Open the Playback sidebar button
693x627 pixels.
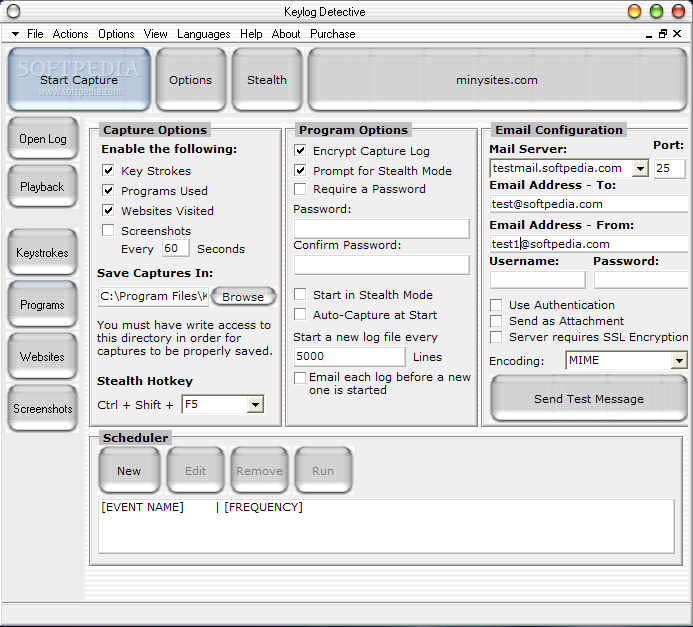[x=42, y=187]
